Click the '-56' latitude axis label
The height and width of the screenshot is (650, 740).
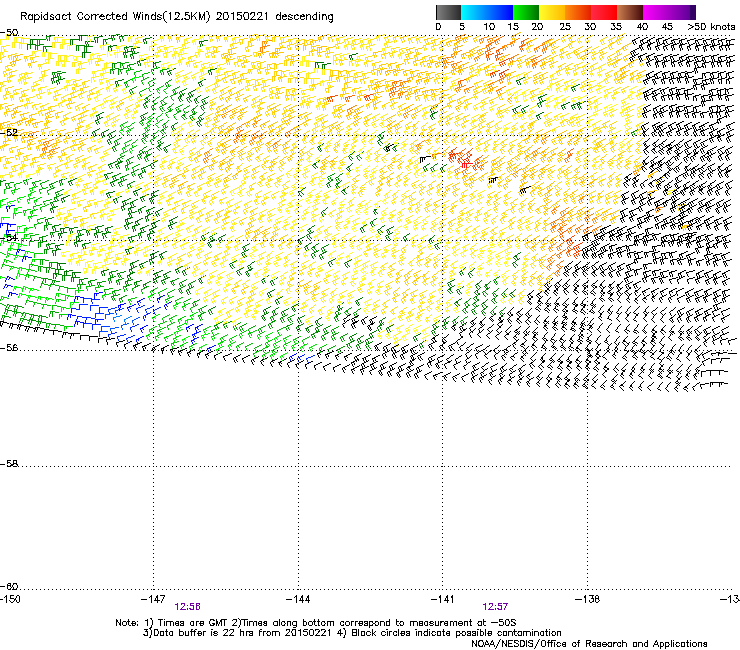(9, 347)
